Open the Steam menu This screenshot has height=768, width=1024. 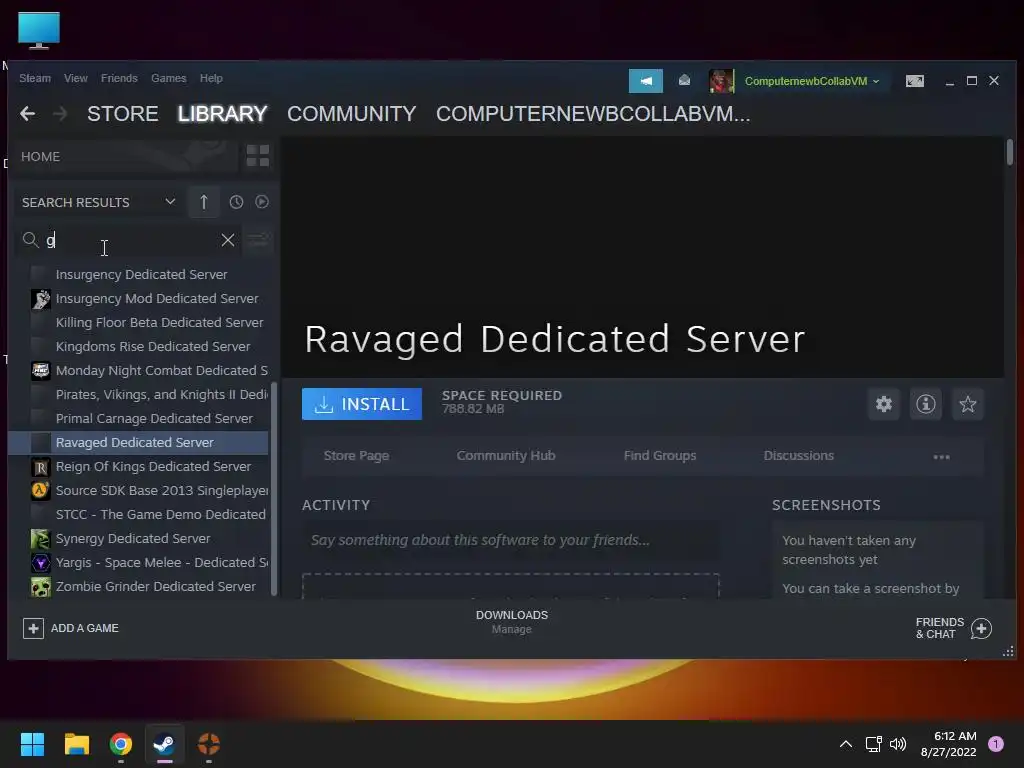(x=35, y=78)
